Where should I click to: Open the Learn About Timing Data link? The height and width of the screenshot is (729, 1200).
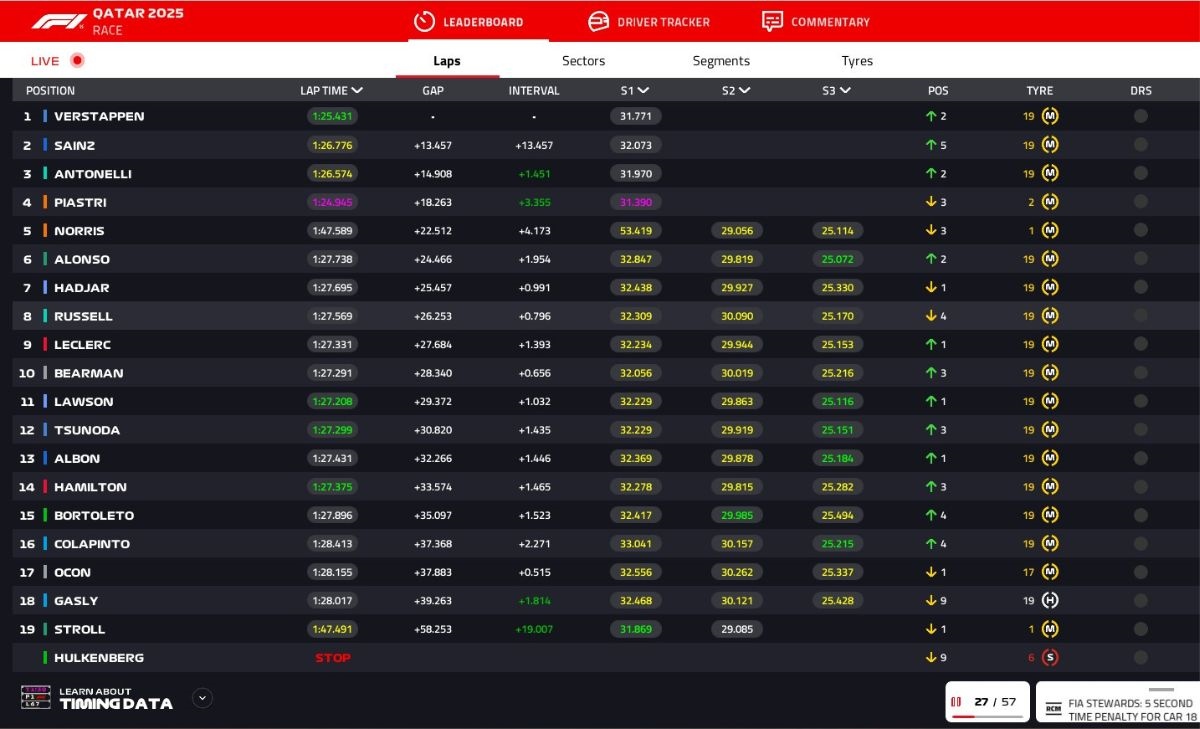click(115, 698)
